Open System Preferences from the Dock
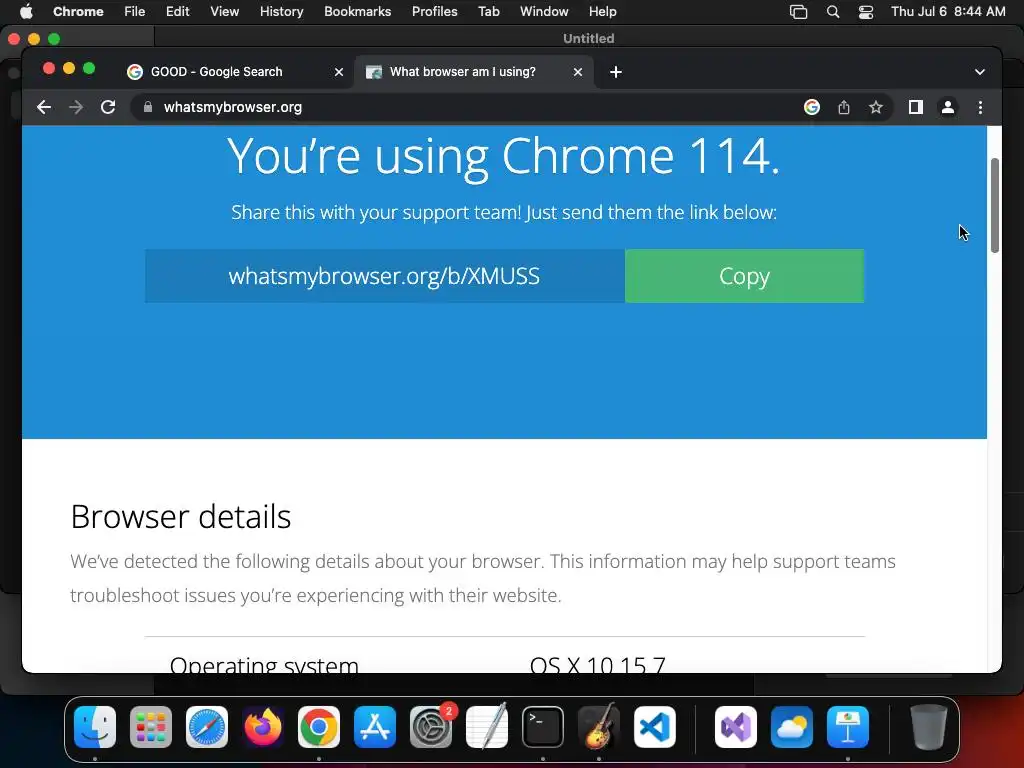The width and height of the screenshot is (1024, 768). coord(431,727)
